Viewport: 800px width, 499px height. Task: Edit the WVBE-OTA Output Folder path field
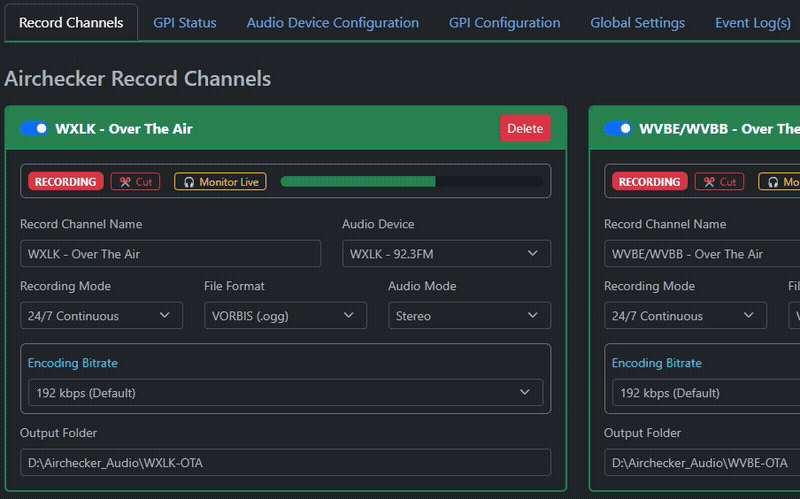click(702, 462)
